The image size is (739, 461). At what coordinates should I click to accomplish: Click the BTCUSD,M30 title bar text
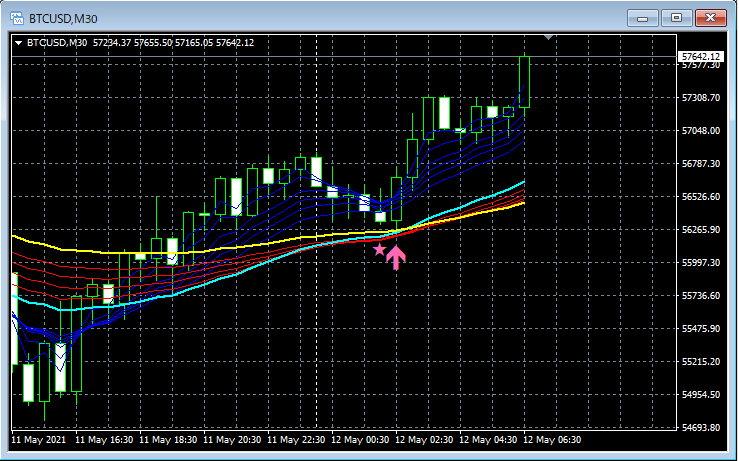coord(63,19)
